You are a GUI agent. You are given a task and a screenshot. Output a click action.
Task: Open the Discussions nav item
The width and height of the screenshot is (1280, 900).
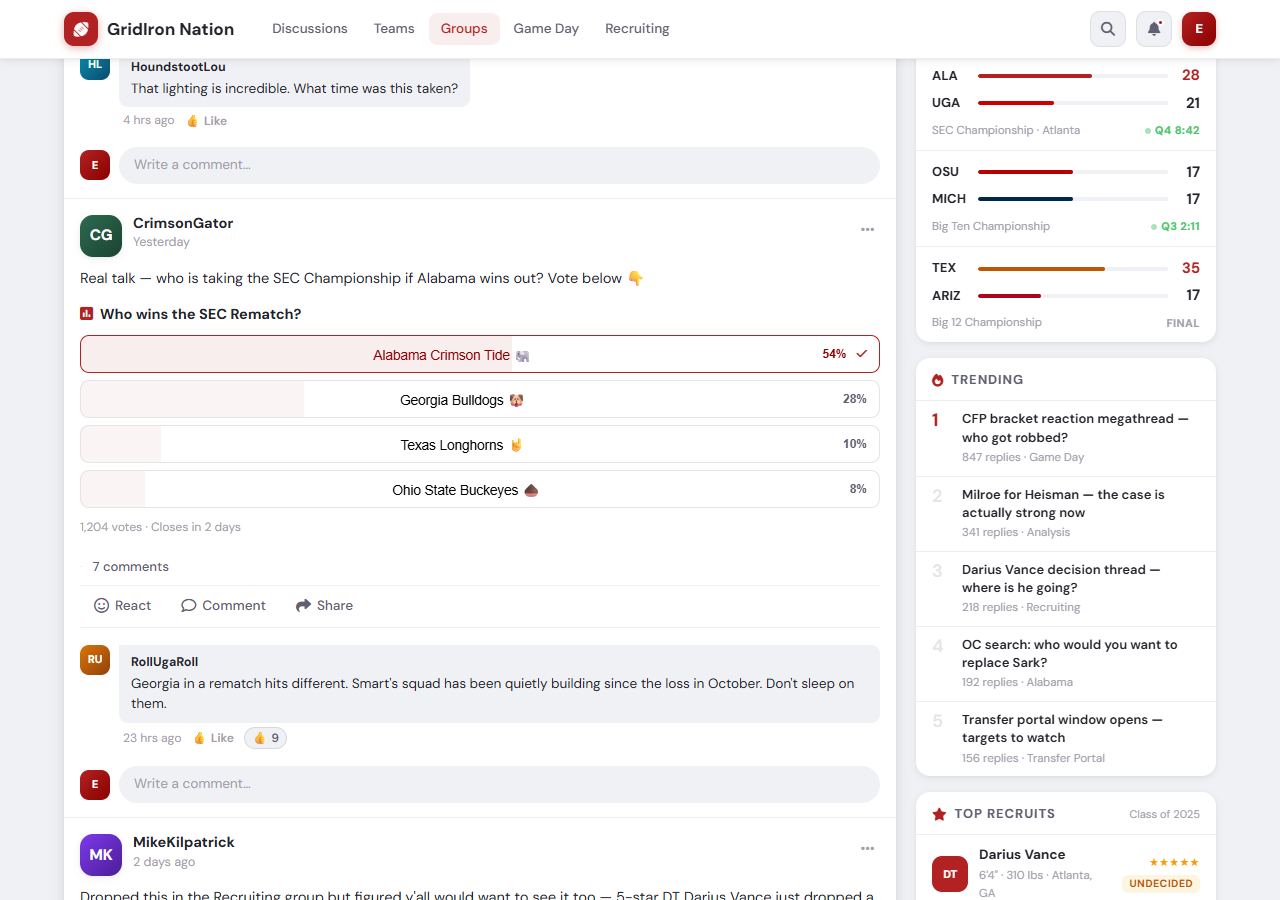click(x=310, y=29)
